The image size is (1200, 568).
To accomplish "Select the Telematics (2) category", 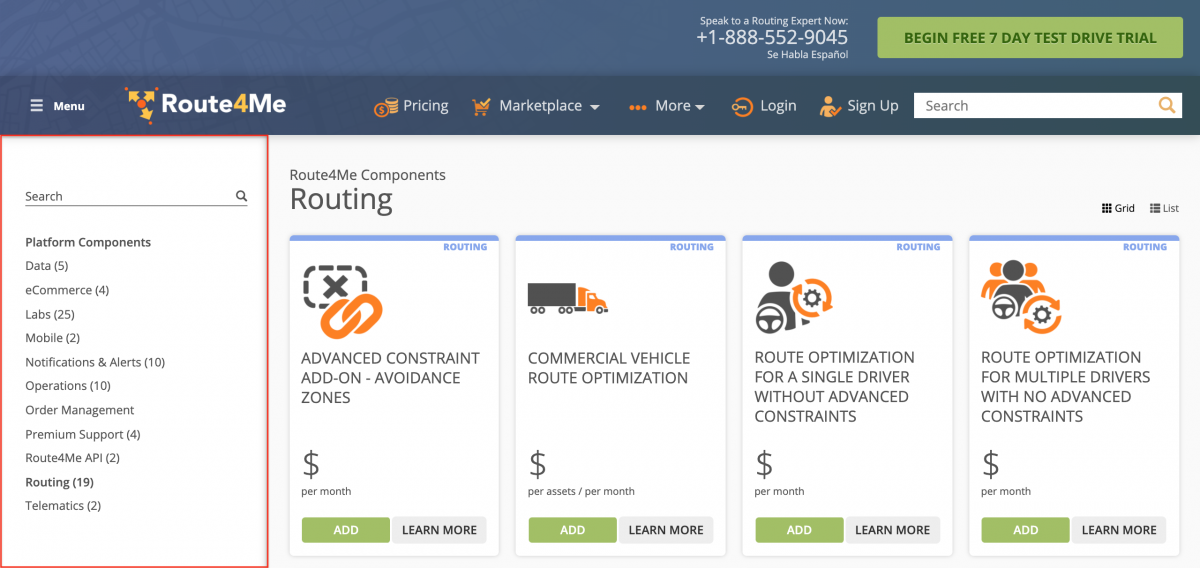I will point(63,506).
